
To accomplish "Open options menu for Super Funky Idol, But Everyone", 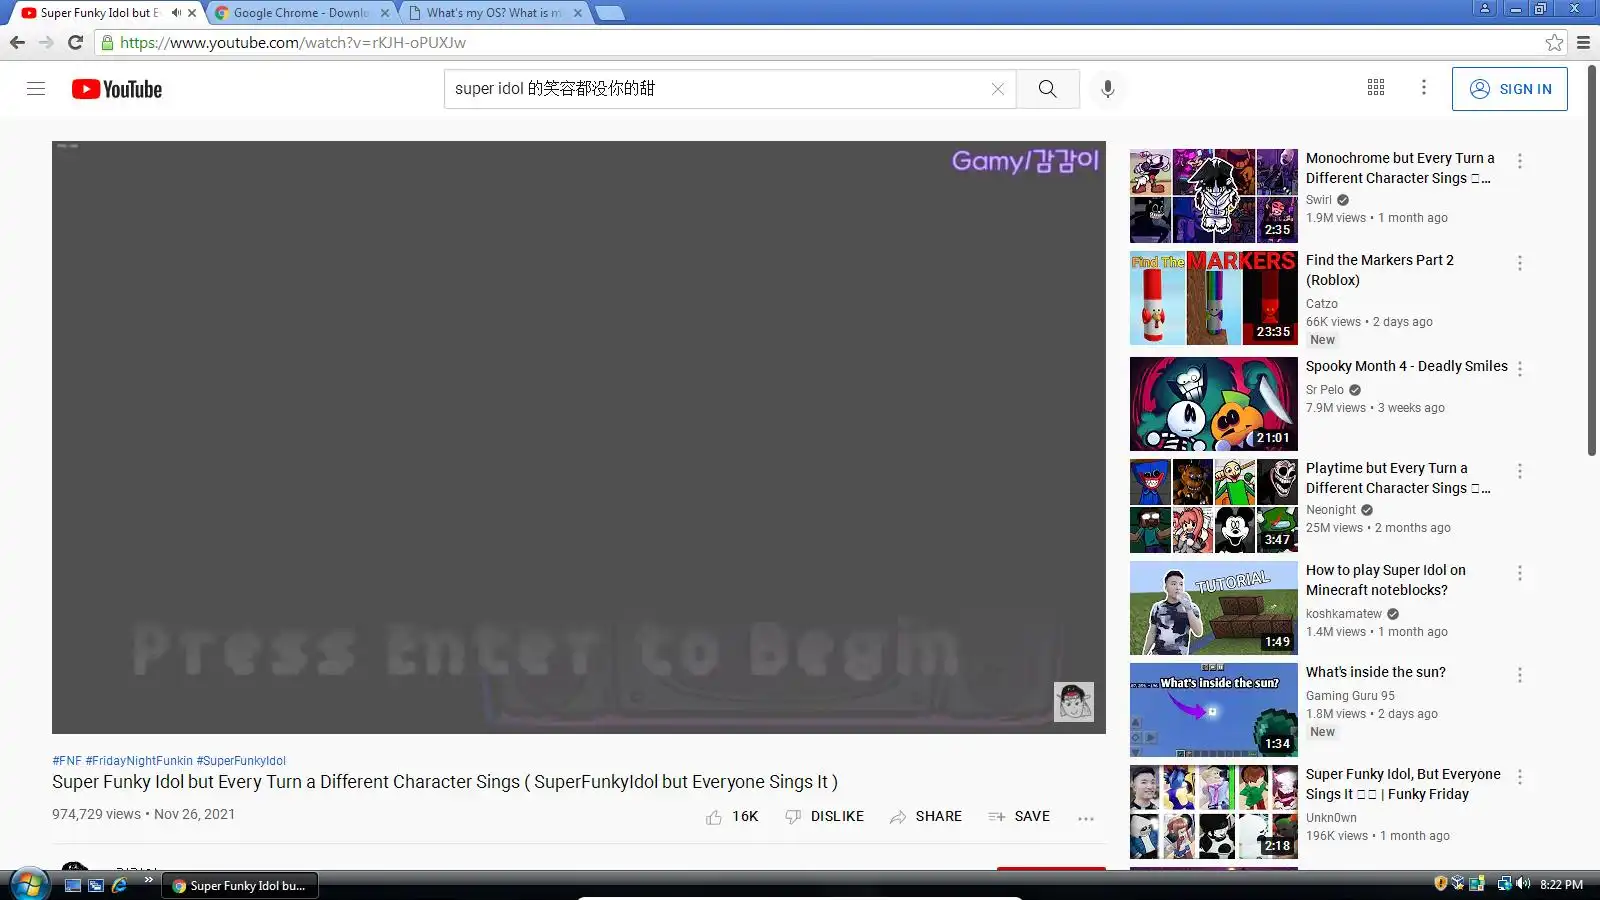I will pyautogui.click(x=1520, y=777).
